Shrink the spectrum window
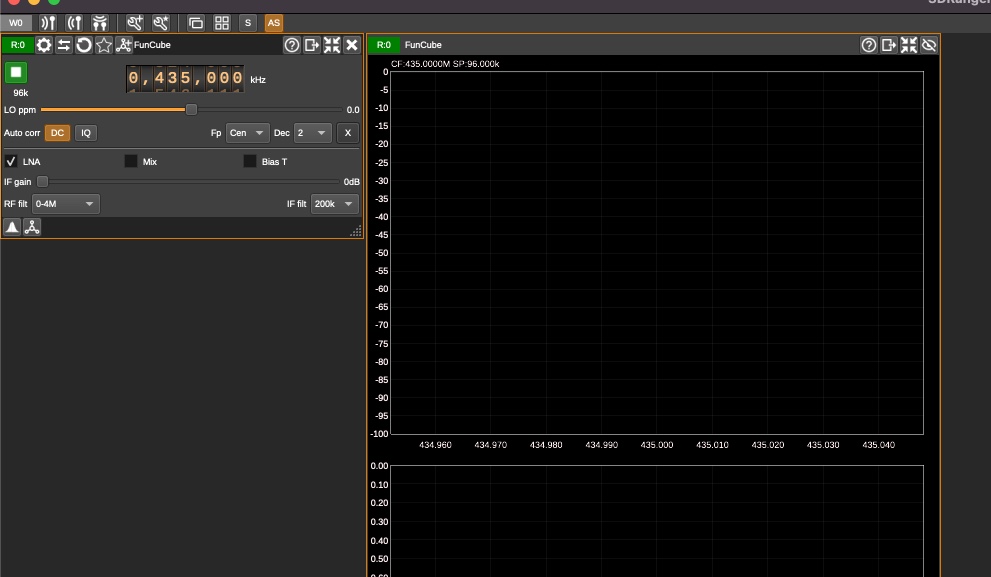 pyautogui.click(x=909, y=45)
